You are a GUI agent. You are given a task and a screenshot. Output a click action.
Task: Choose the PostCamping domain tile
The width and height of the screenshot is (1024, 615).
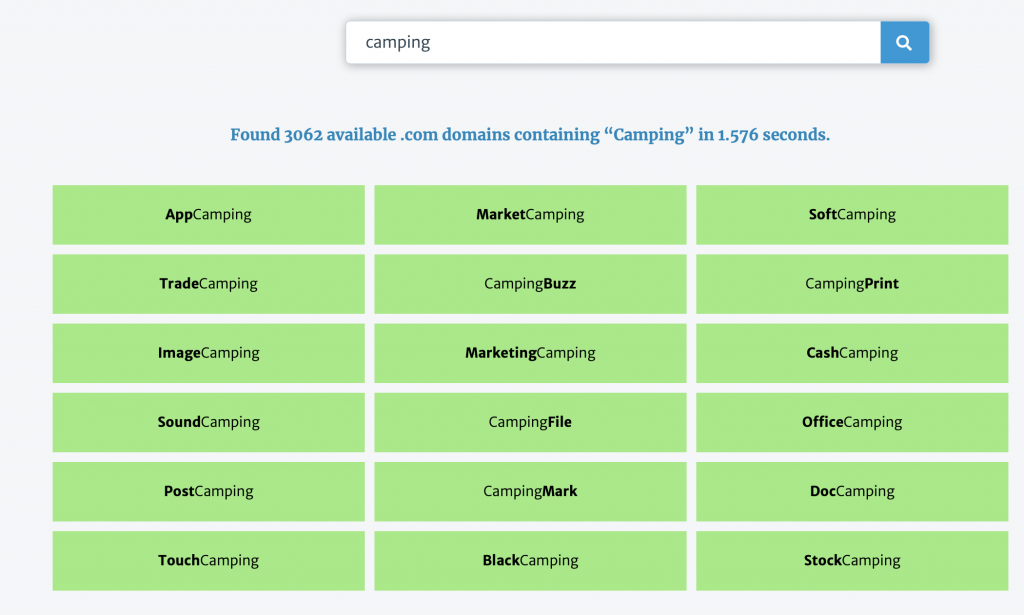tap(208, 492)
